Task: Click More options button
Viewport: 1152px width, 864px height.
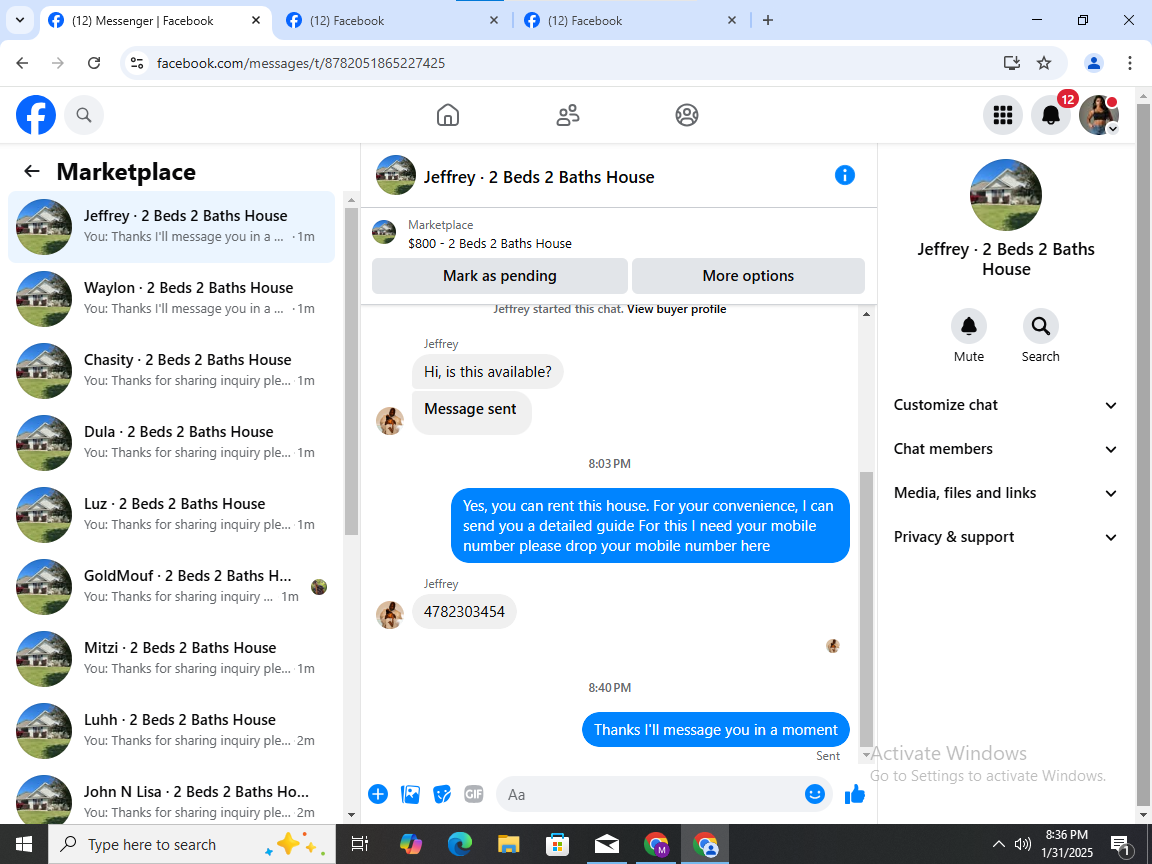Action: pos(748,276)
